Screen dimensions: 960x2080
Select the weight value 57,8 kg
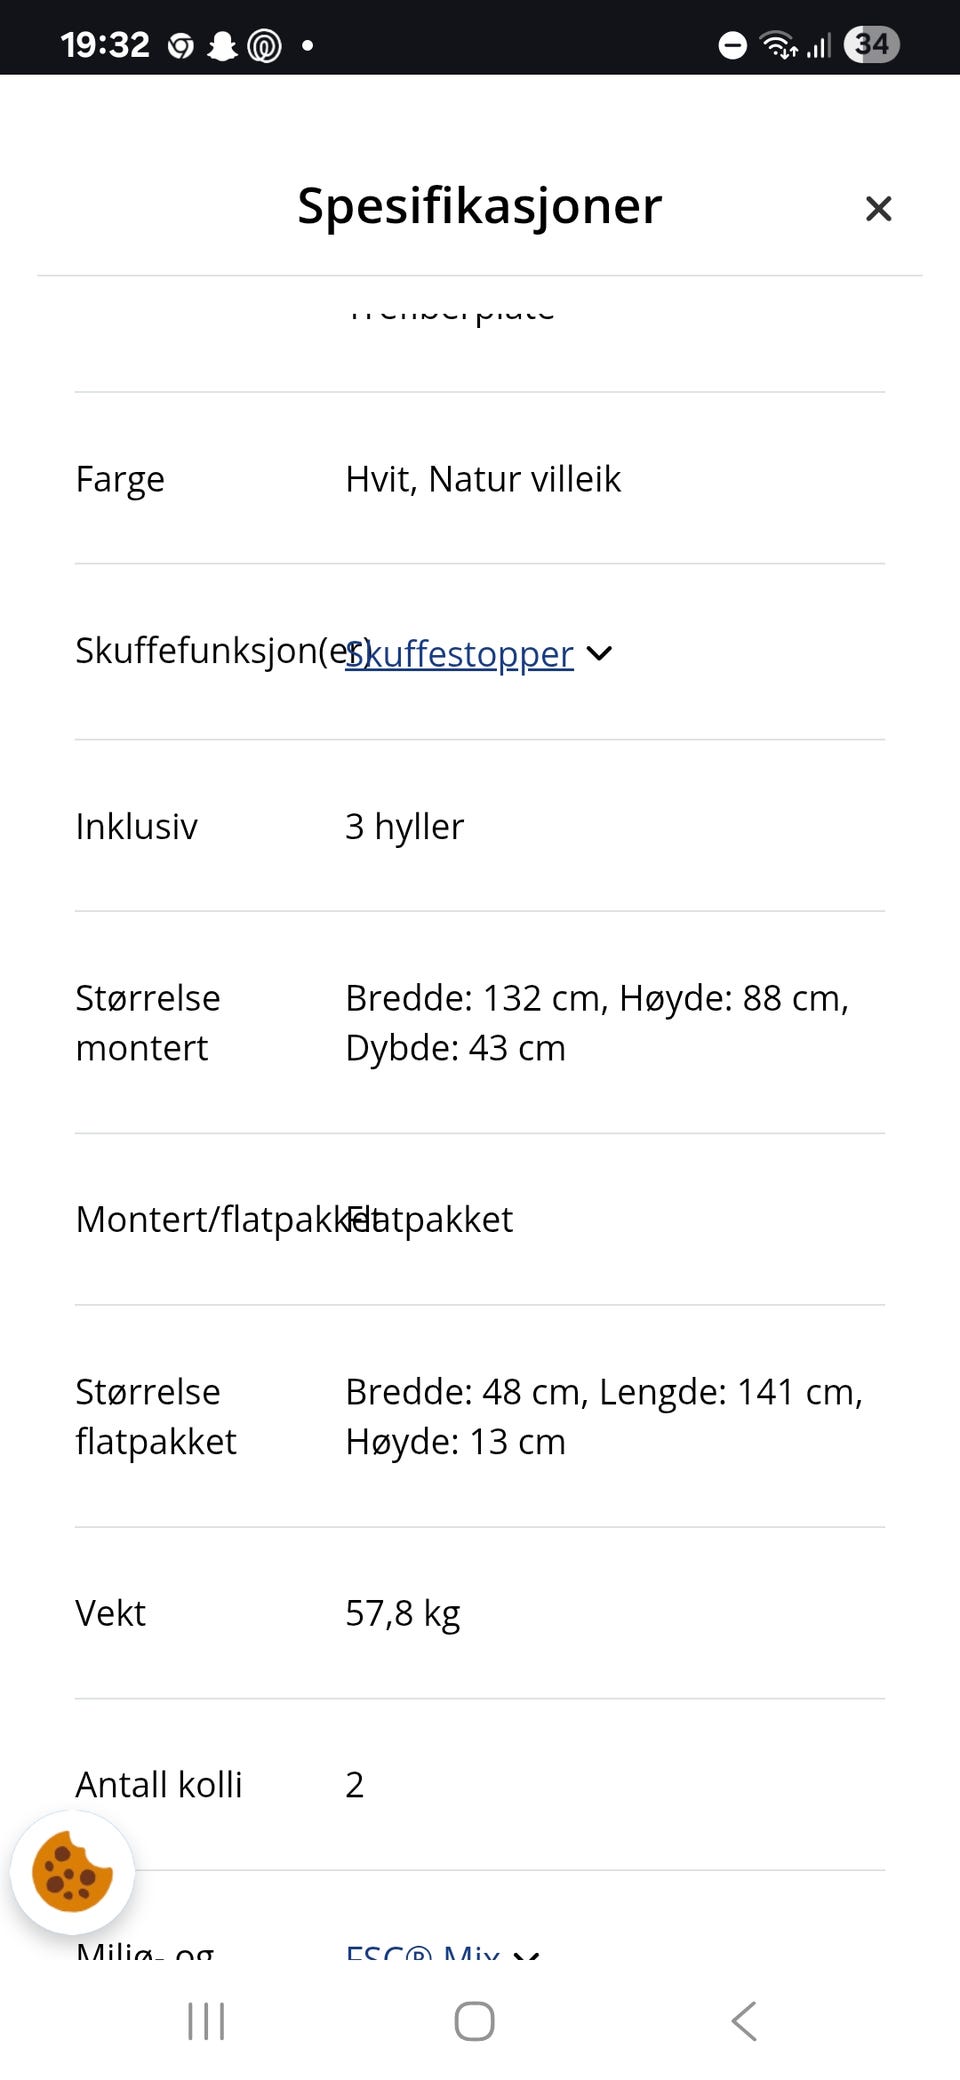[402, 1612]
